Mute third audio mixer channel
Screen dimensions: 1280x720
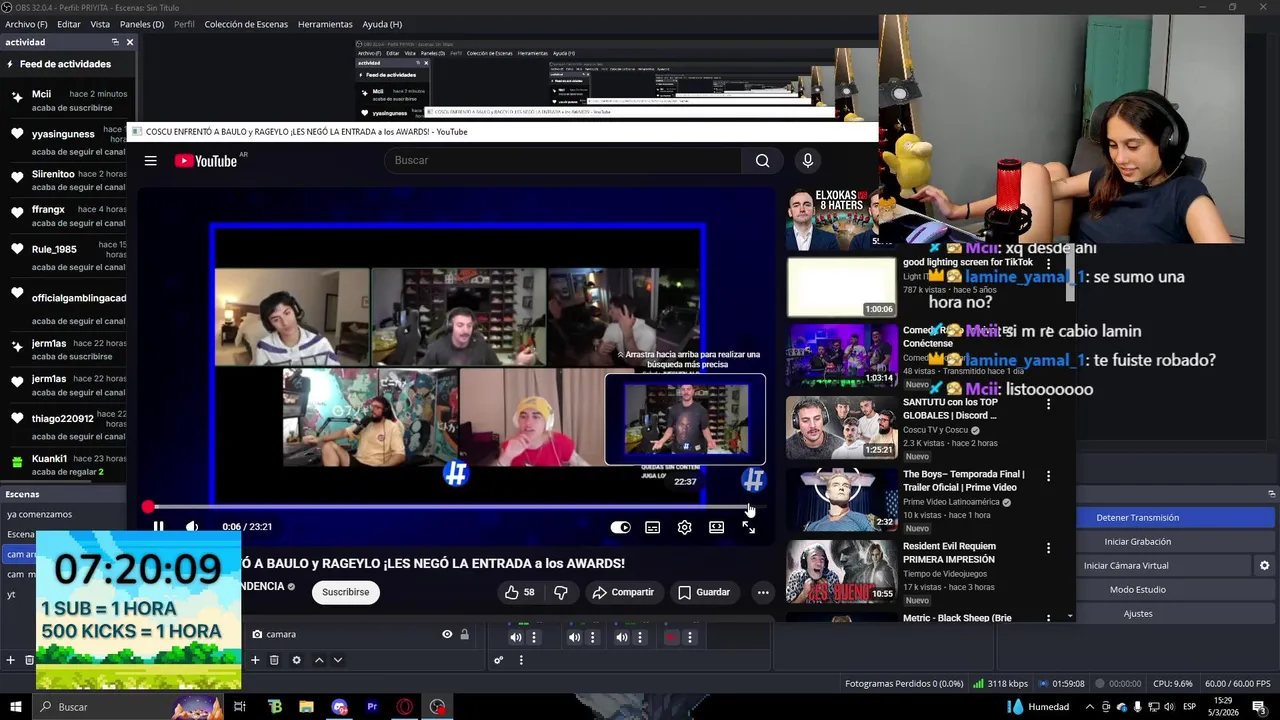click(622, 637)
